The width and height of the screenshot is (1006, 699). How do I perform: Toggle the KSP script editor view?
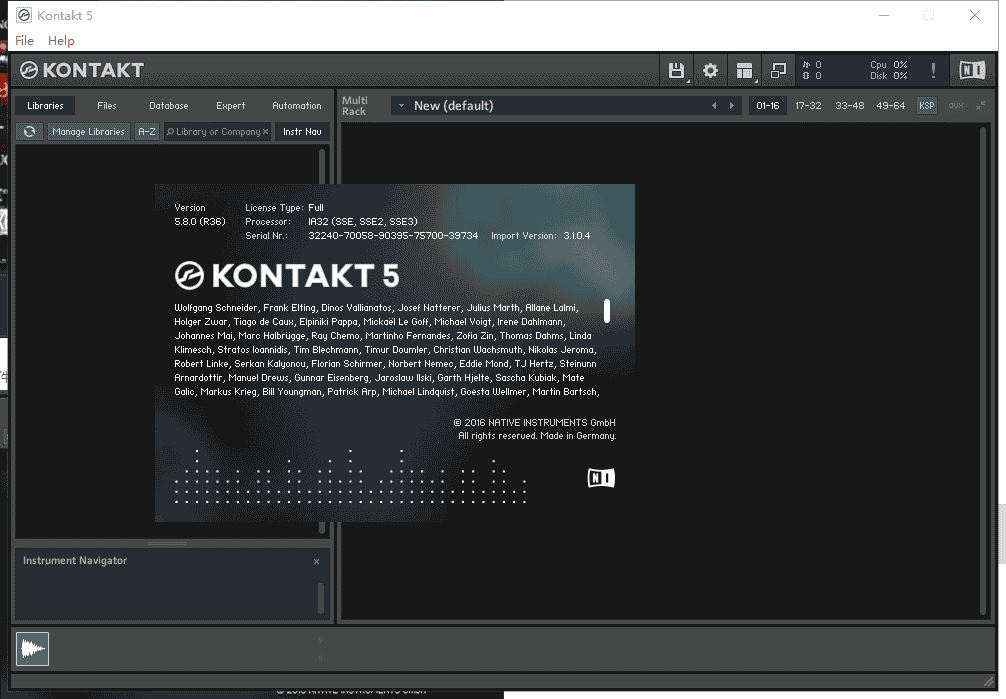(926, 105)
